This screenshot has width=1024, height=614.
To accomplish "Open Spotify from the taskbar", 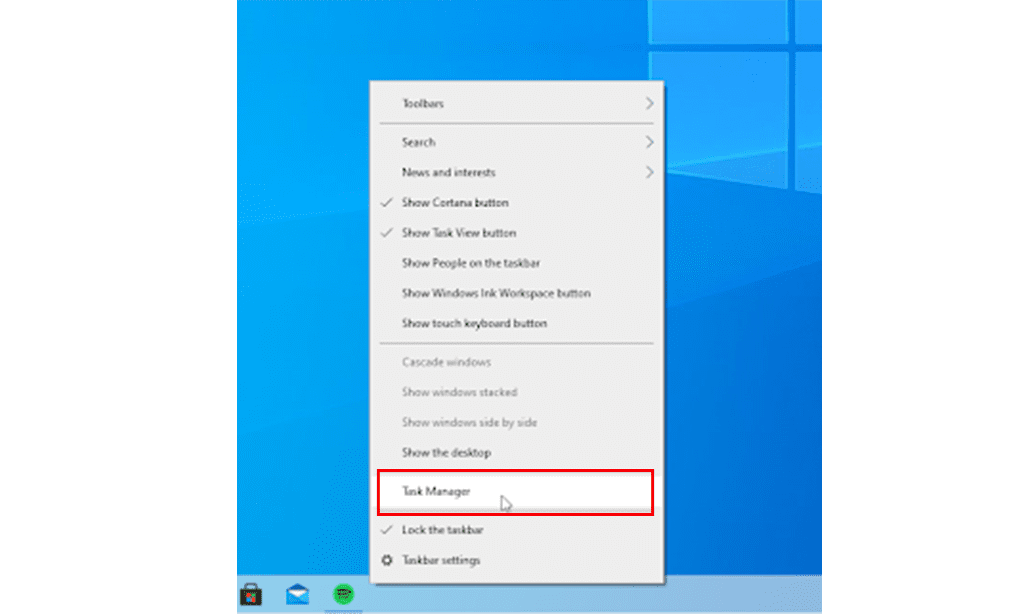I will tap(344, 595).
